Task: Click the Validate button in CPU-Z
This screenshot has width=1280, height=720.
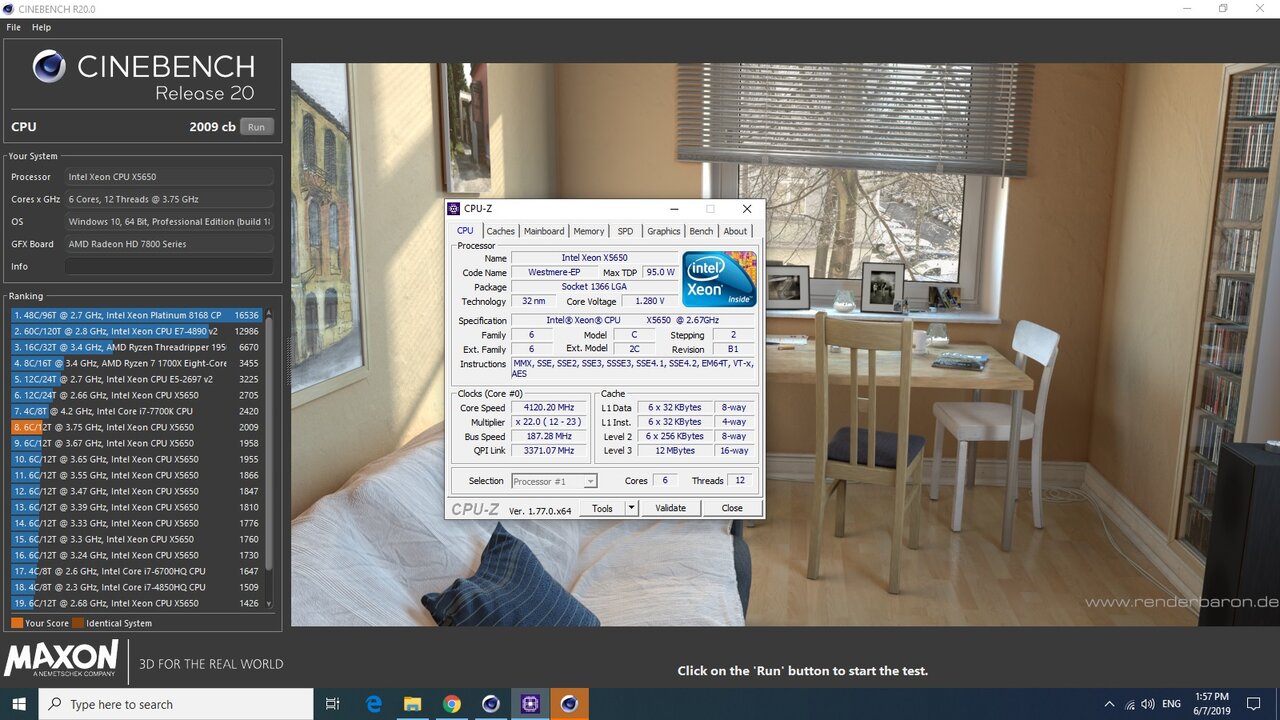Action: pyautogui.click(x=670, y=508)
